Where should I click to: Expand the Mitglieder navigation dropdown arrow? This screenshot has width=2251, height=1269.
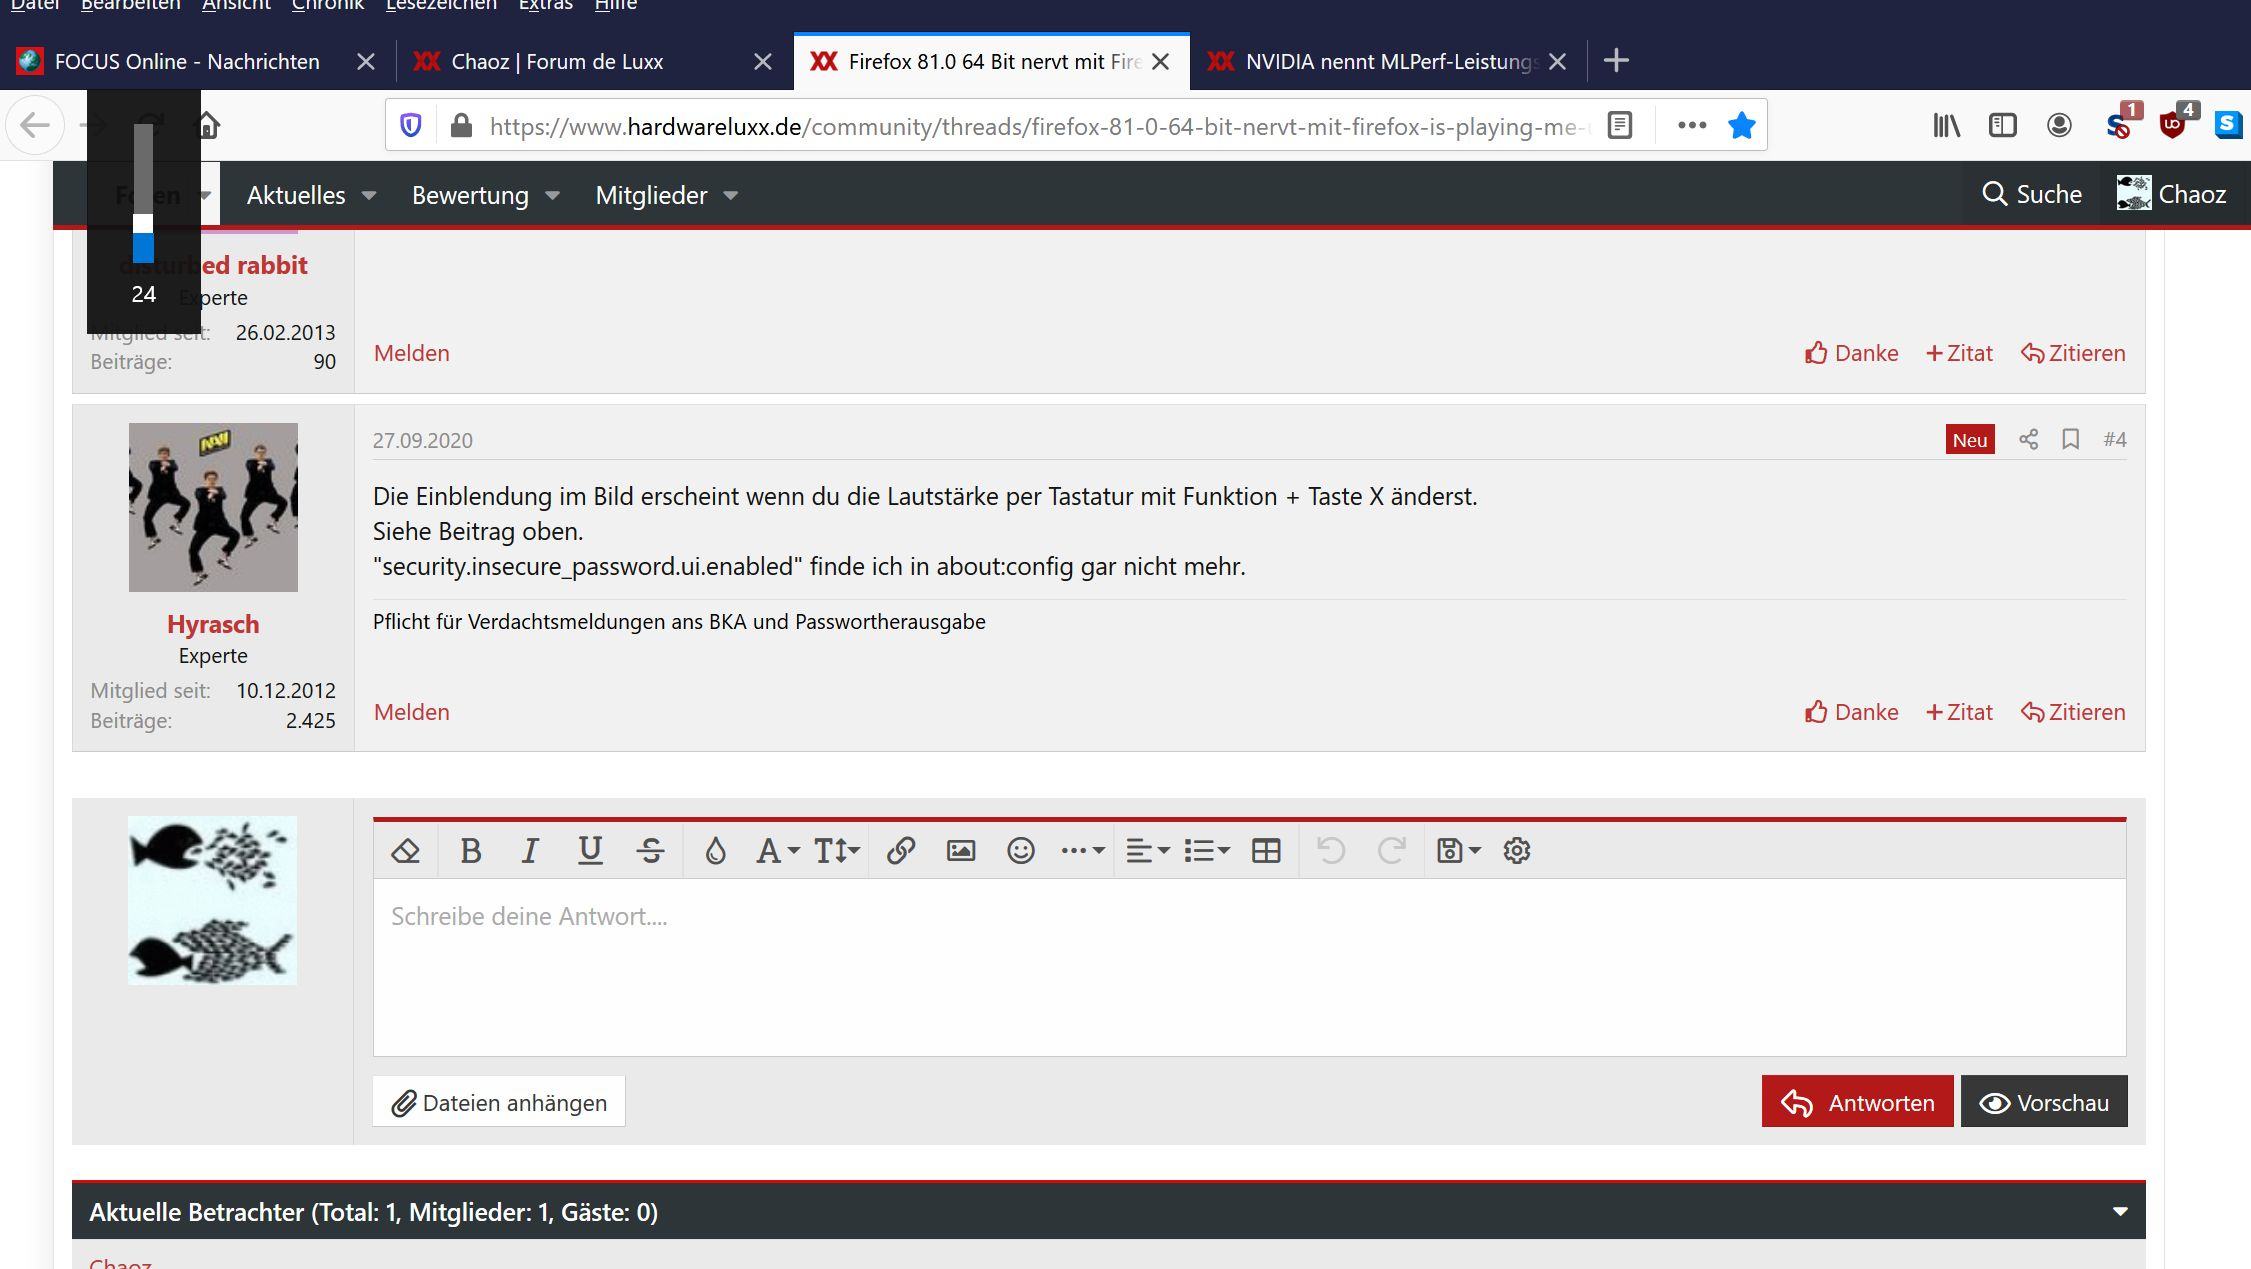(730, 196)
